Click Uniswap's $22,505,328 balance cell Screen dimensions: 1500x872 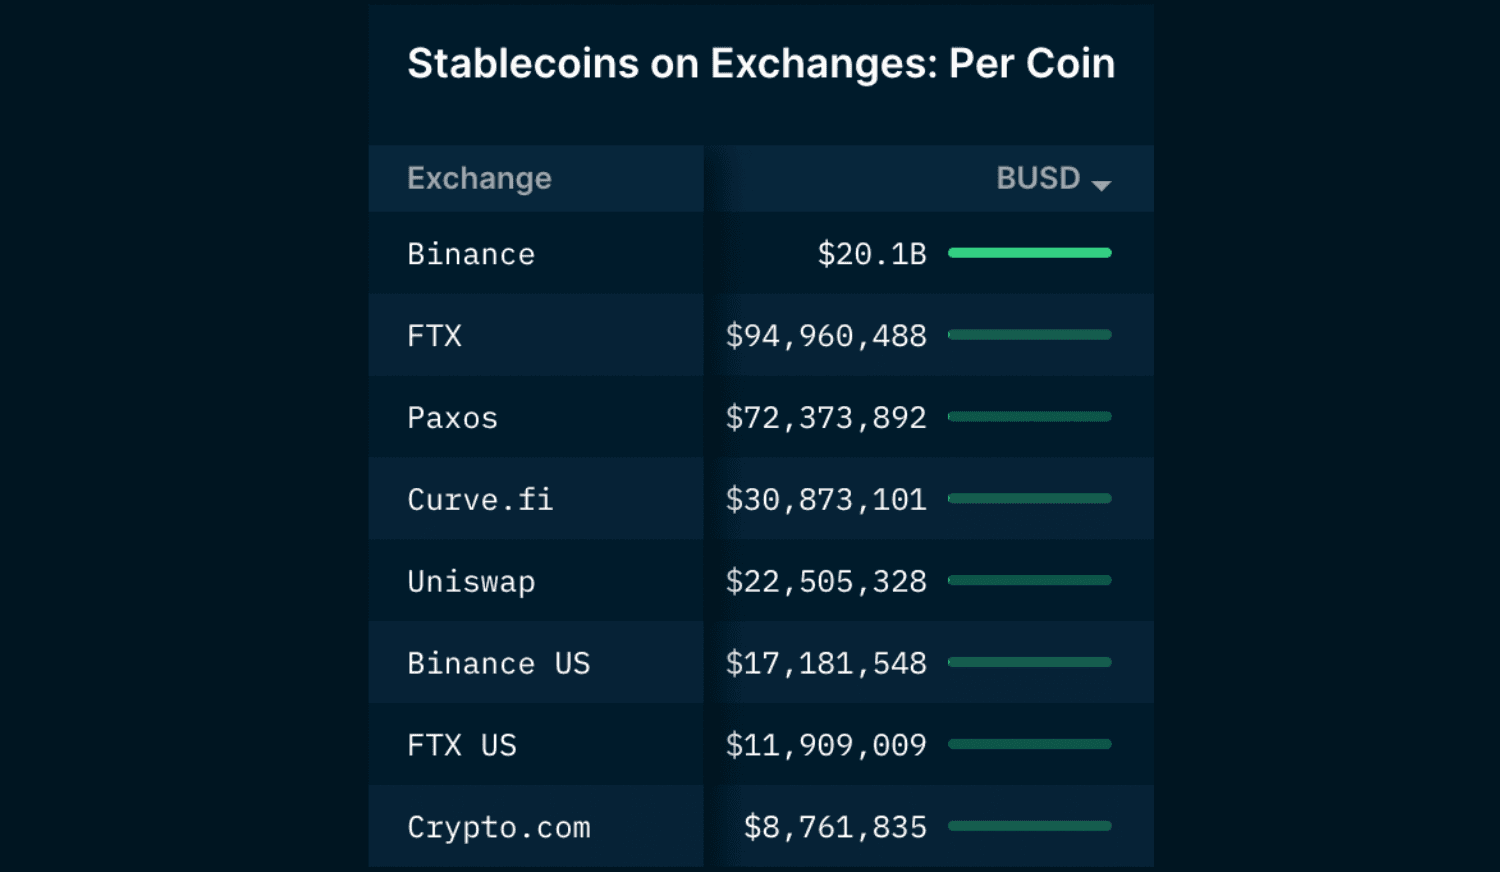[826, 581]
